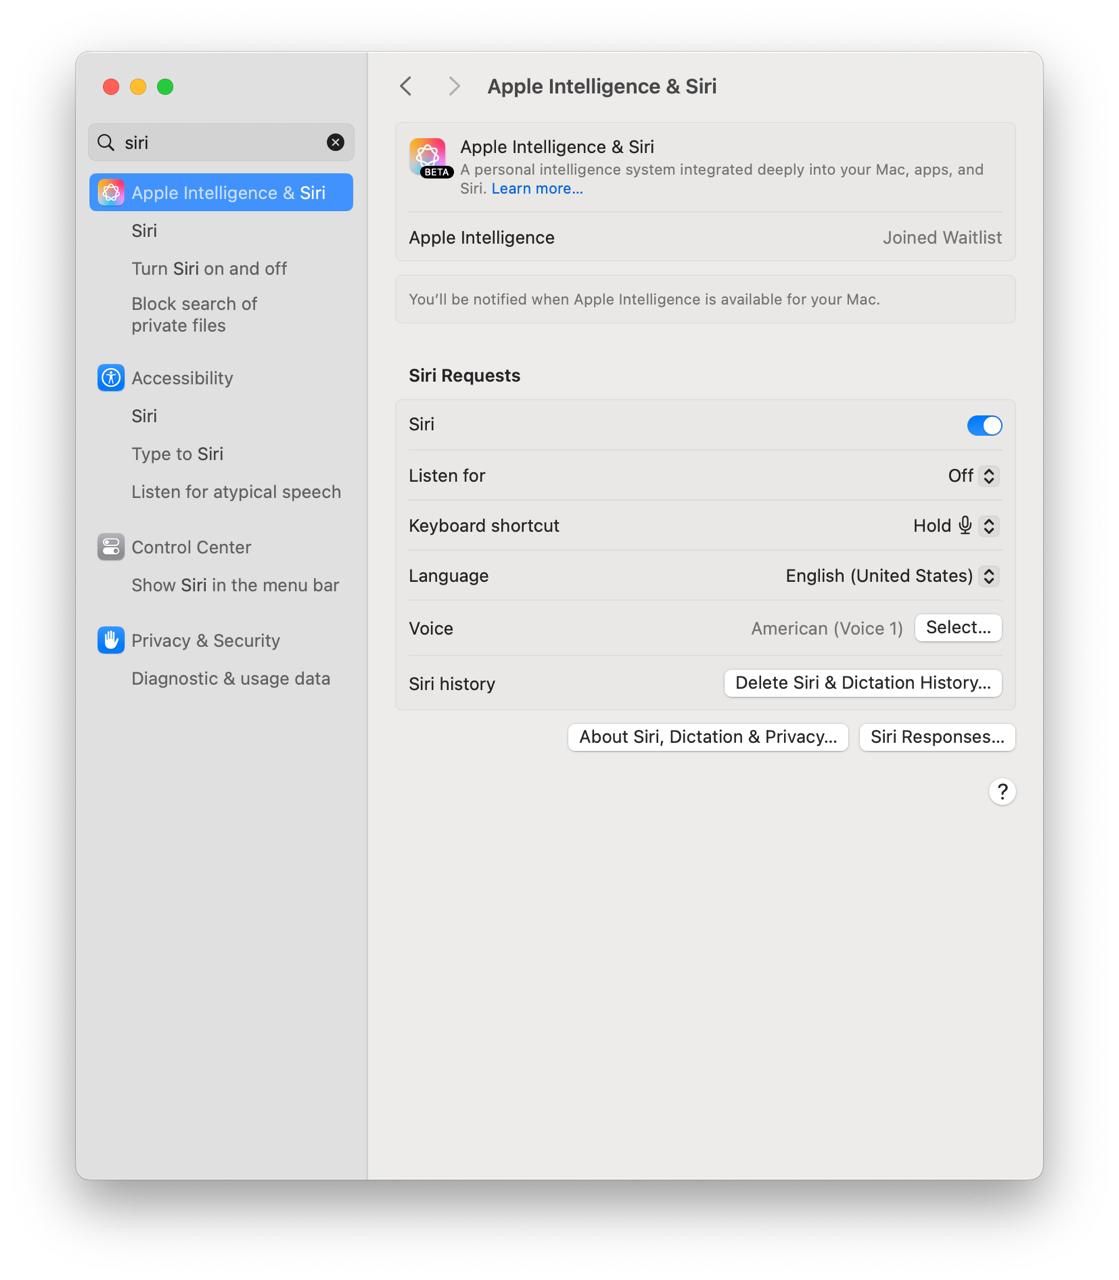1119x1280 pixels.
Task: Click the search field containing siri
Action: click(221, 142)
